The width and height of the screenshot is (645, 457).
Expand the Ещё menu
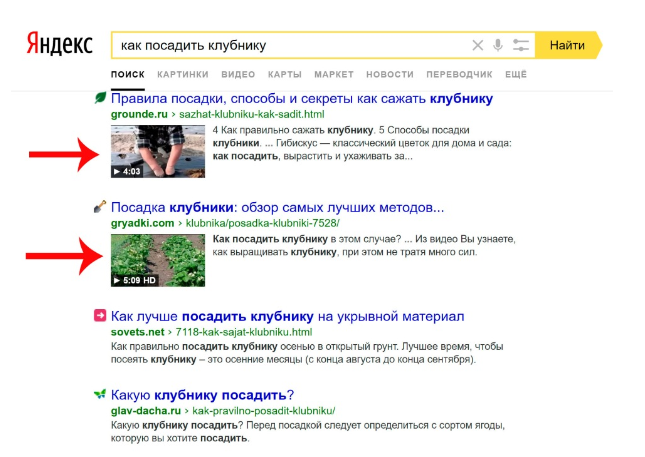(516, 75)
